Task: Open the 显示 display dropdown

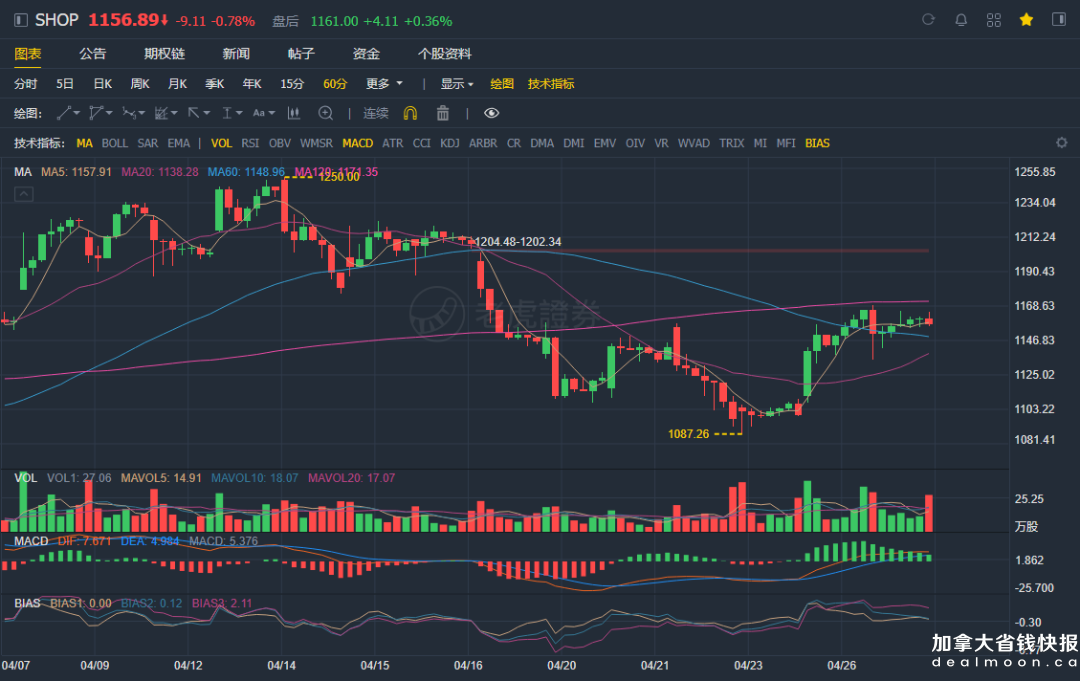Action: (458, 84)
